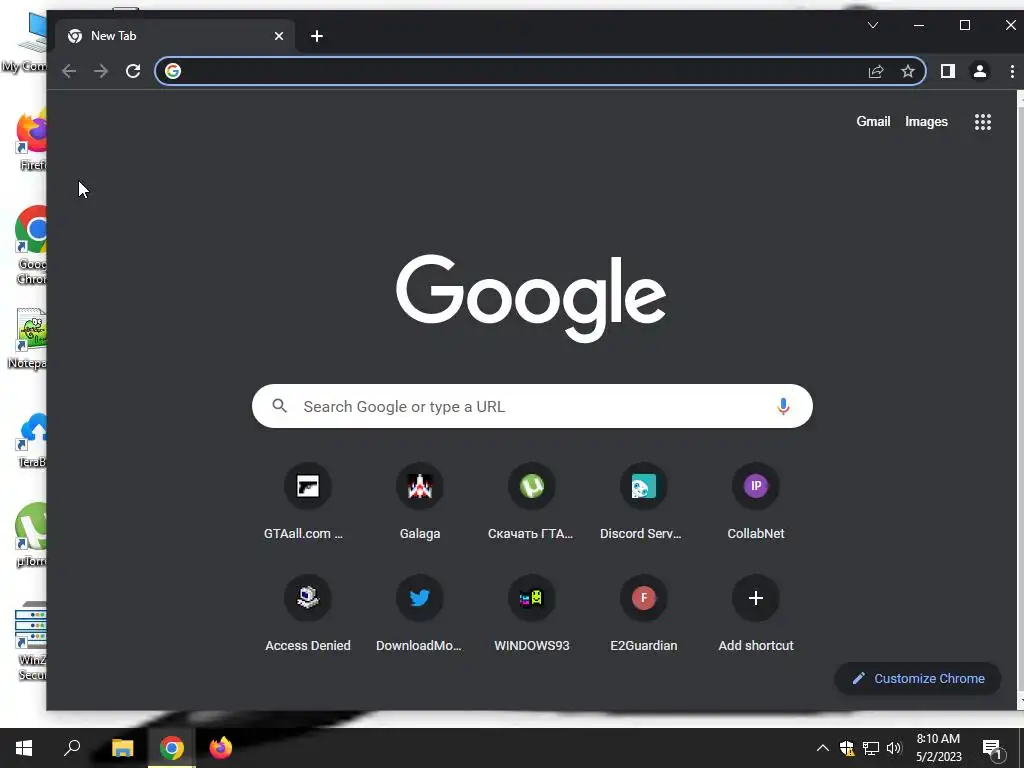This screenshot has height=768, width=1024.
Task: Add a new shortcut tile
Action: coord(756,615)
